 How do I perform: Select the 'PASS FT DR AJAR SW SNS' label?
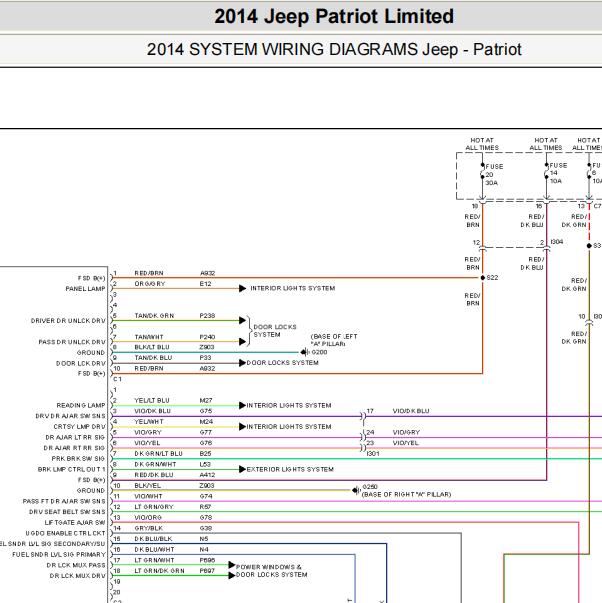click(64, 501)
